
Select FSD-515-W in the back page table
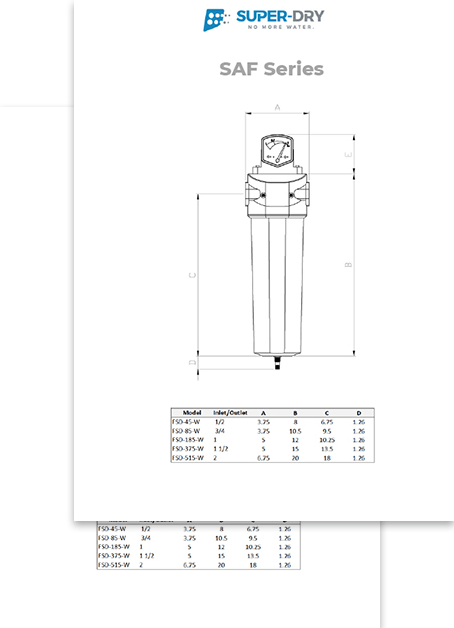pyautogui.click(x=114, y=565)
